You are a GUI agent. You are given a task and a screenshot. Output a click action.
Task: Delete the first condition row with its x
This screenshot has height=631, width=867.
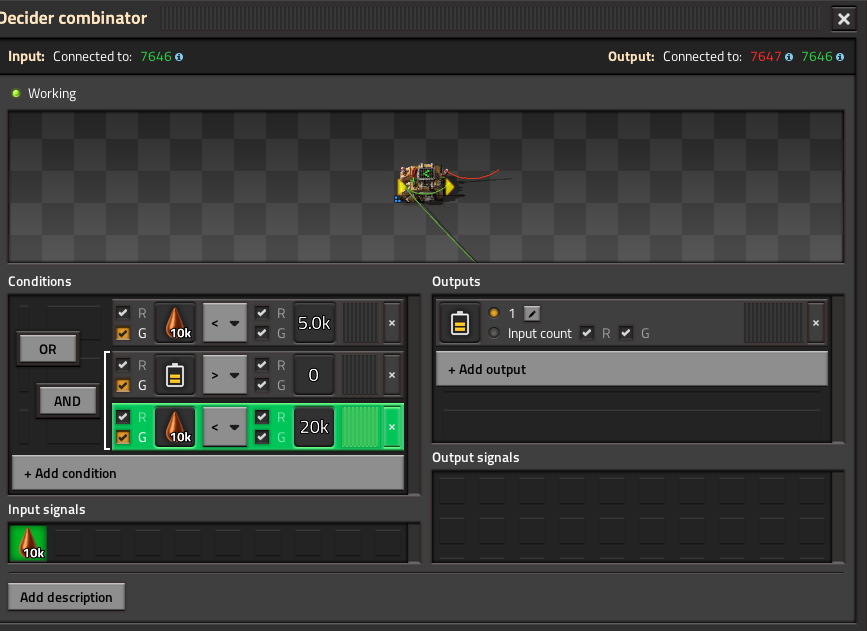392,323
